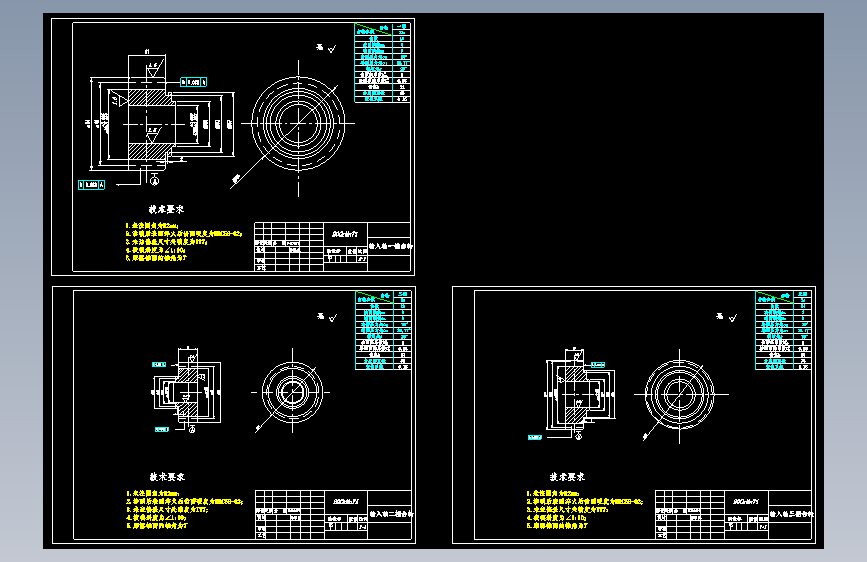Select 技术要求 heading on 三档齿轮 sheet
867x562 pixels.
(x=567, y=477)
